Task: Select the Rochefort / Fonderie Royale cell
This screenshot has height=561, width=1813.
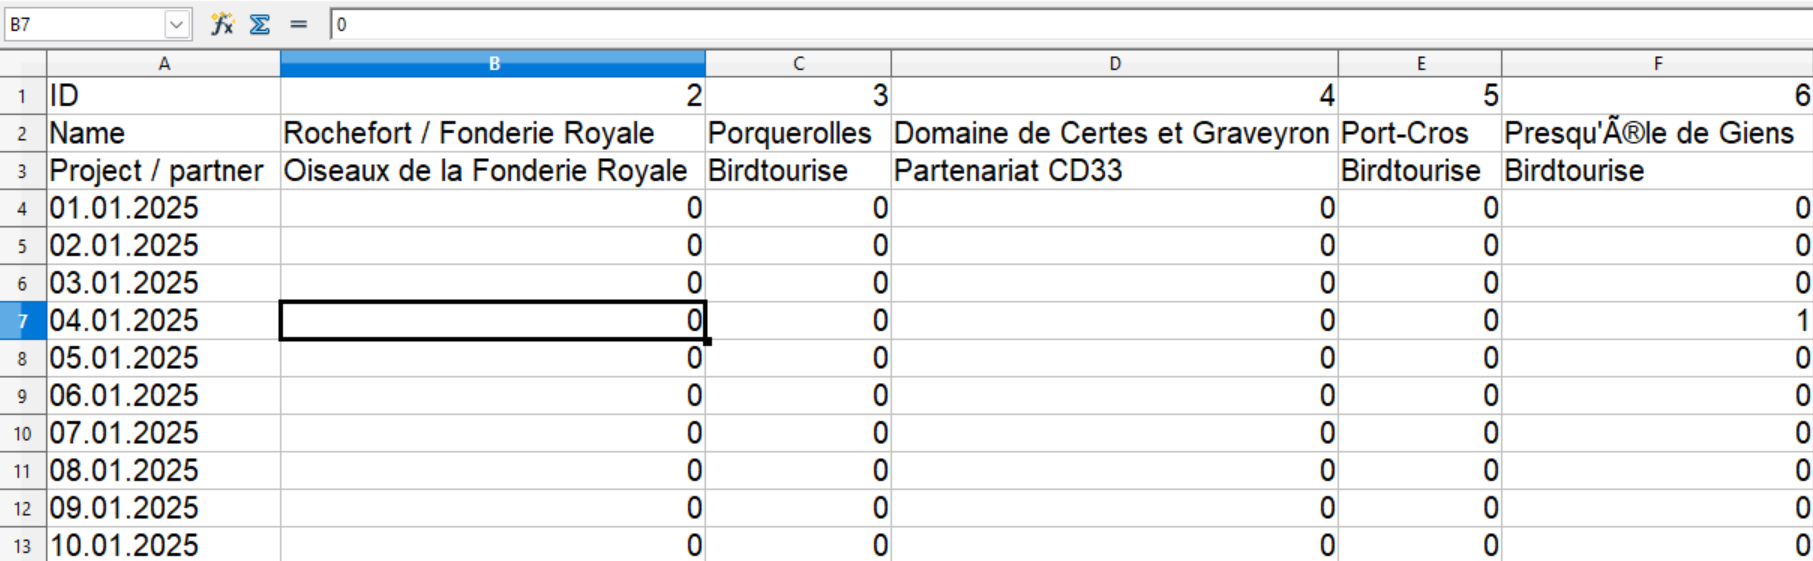Action: [492, 133]
